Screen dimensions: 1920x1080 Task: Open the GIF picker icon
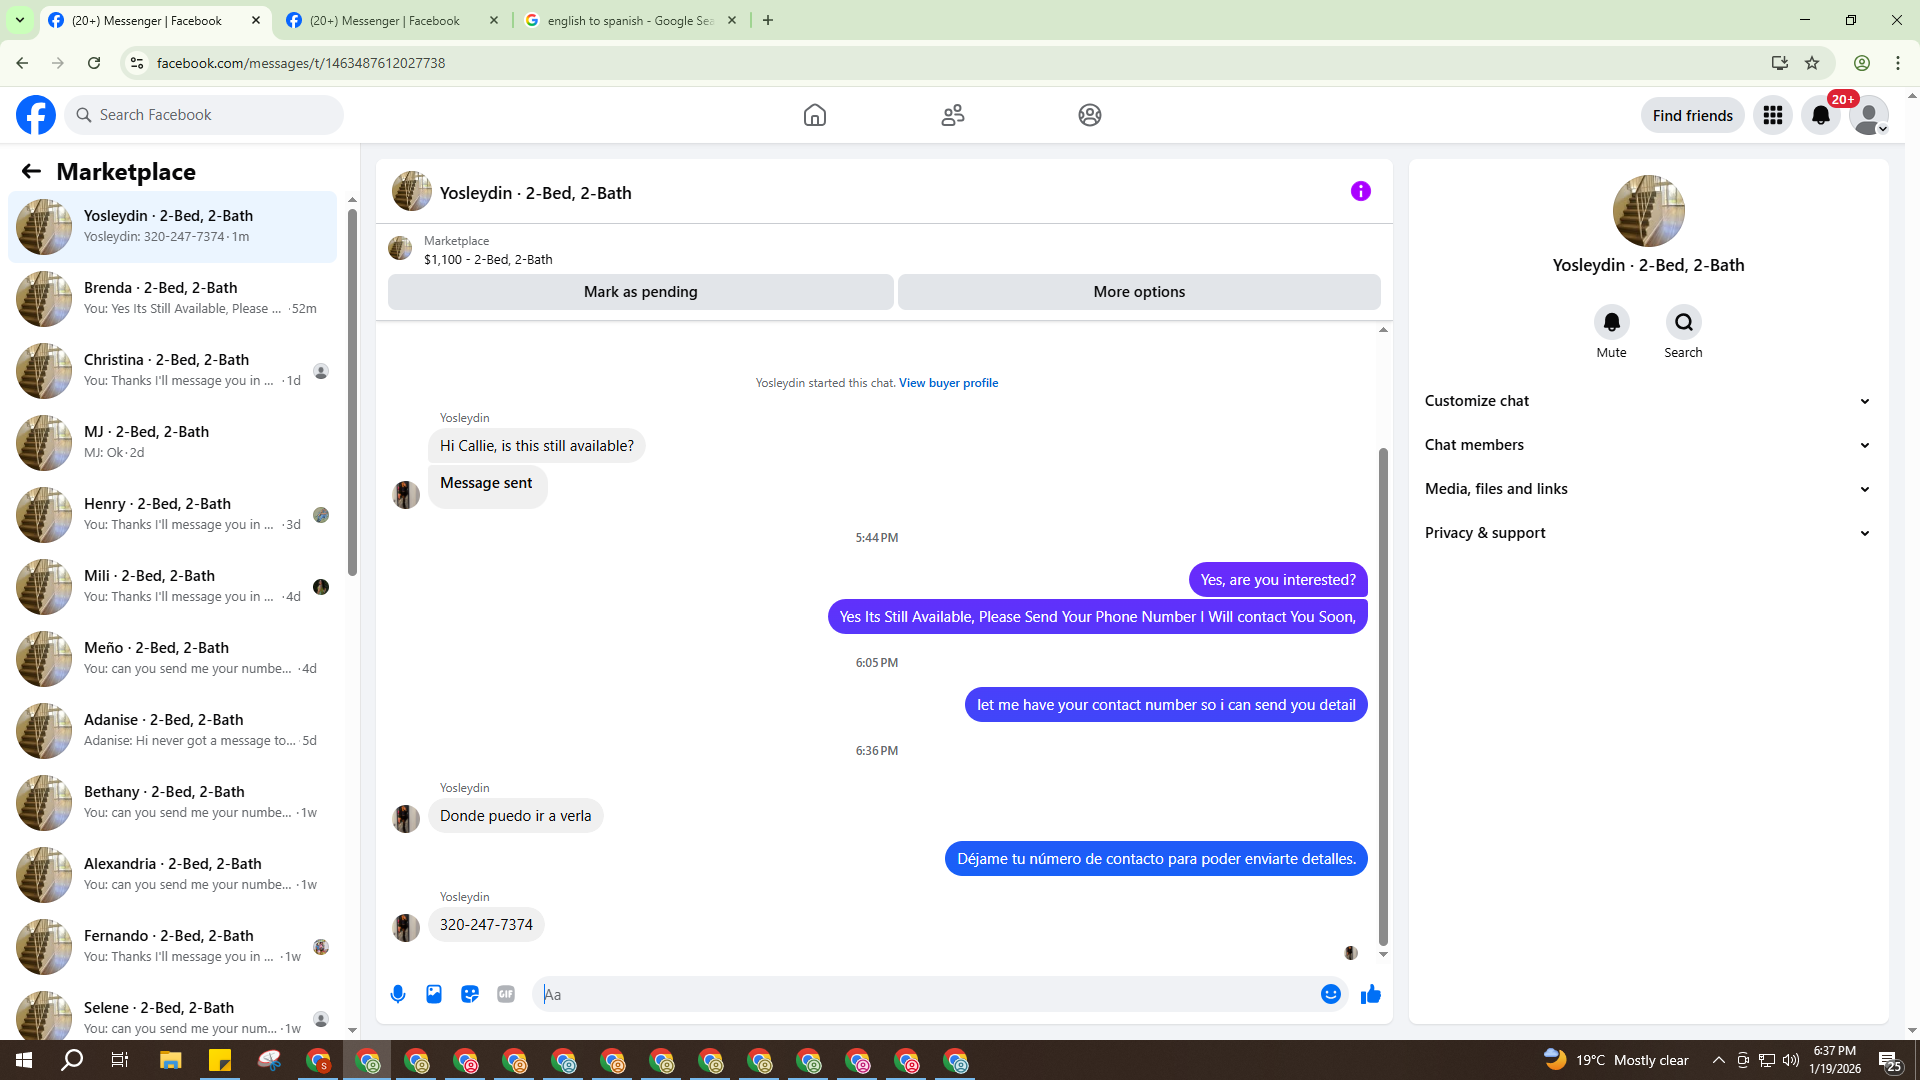click(506, 994)
